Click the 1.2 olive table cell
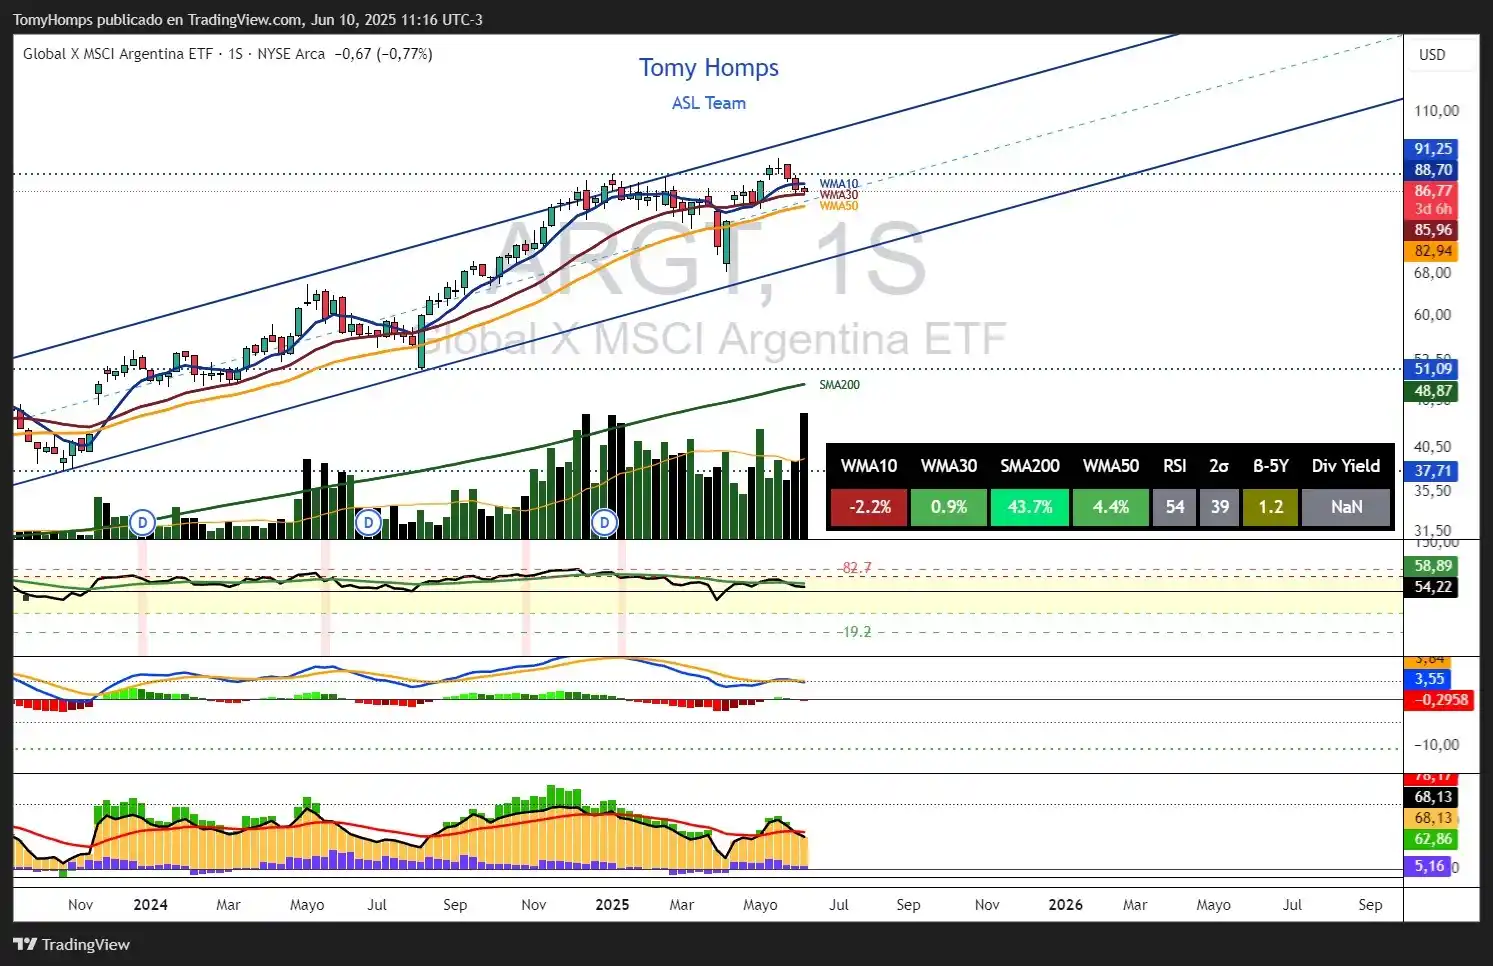This screenshot has width=1493, height=966. coord(1271,507)
